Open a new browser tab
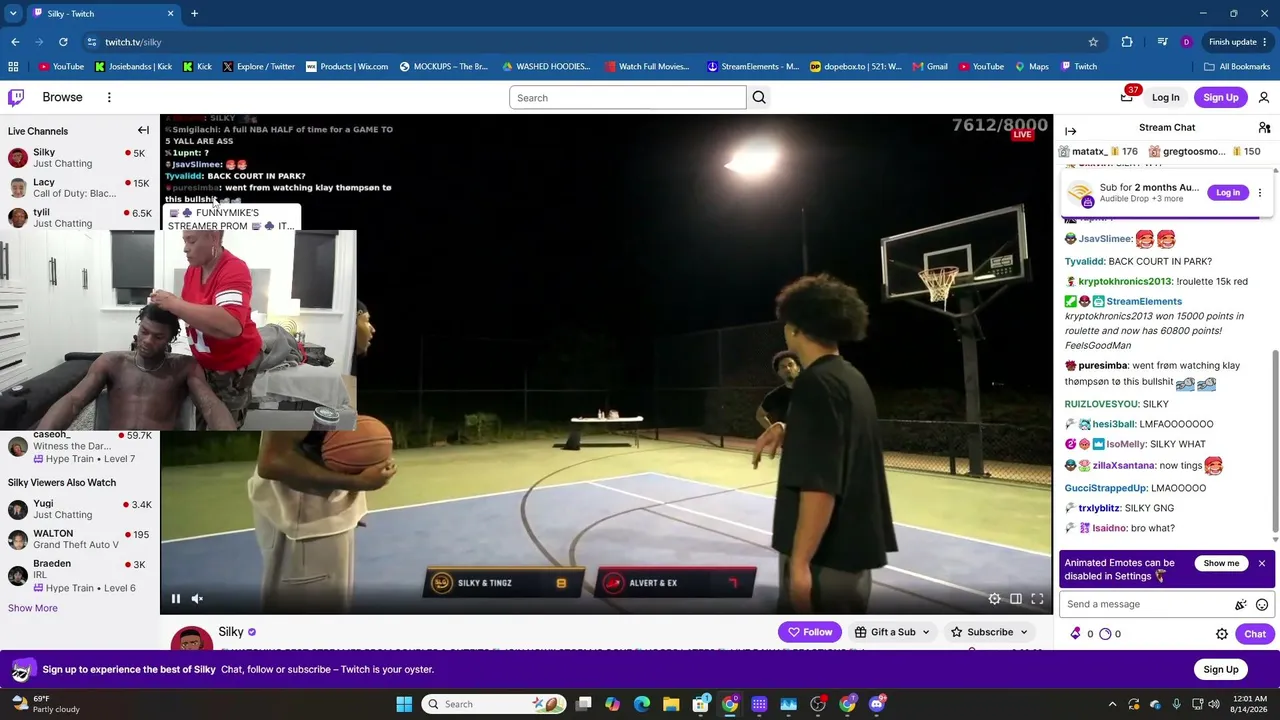The height and width of the screenshot is (720, 1280). [x=194, y=14]
